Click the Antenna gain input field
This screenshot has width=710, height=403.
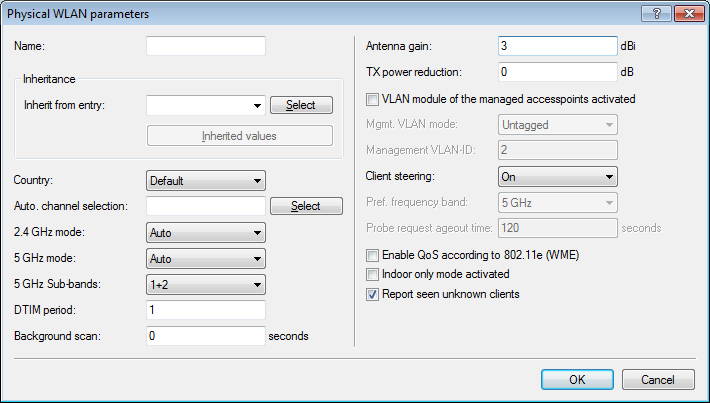tap(557, 46)
